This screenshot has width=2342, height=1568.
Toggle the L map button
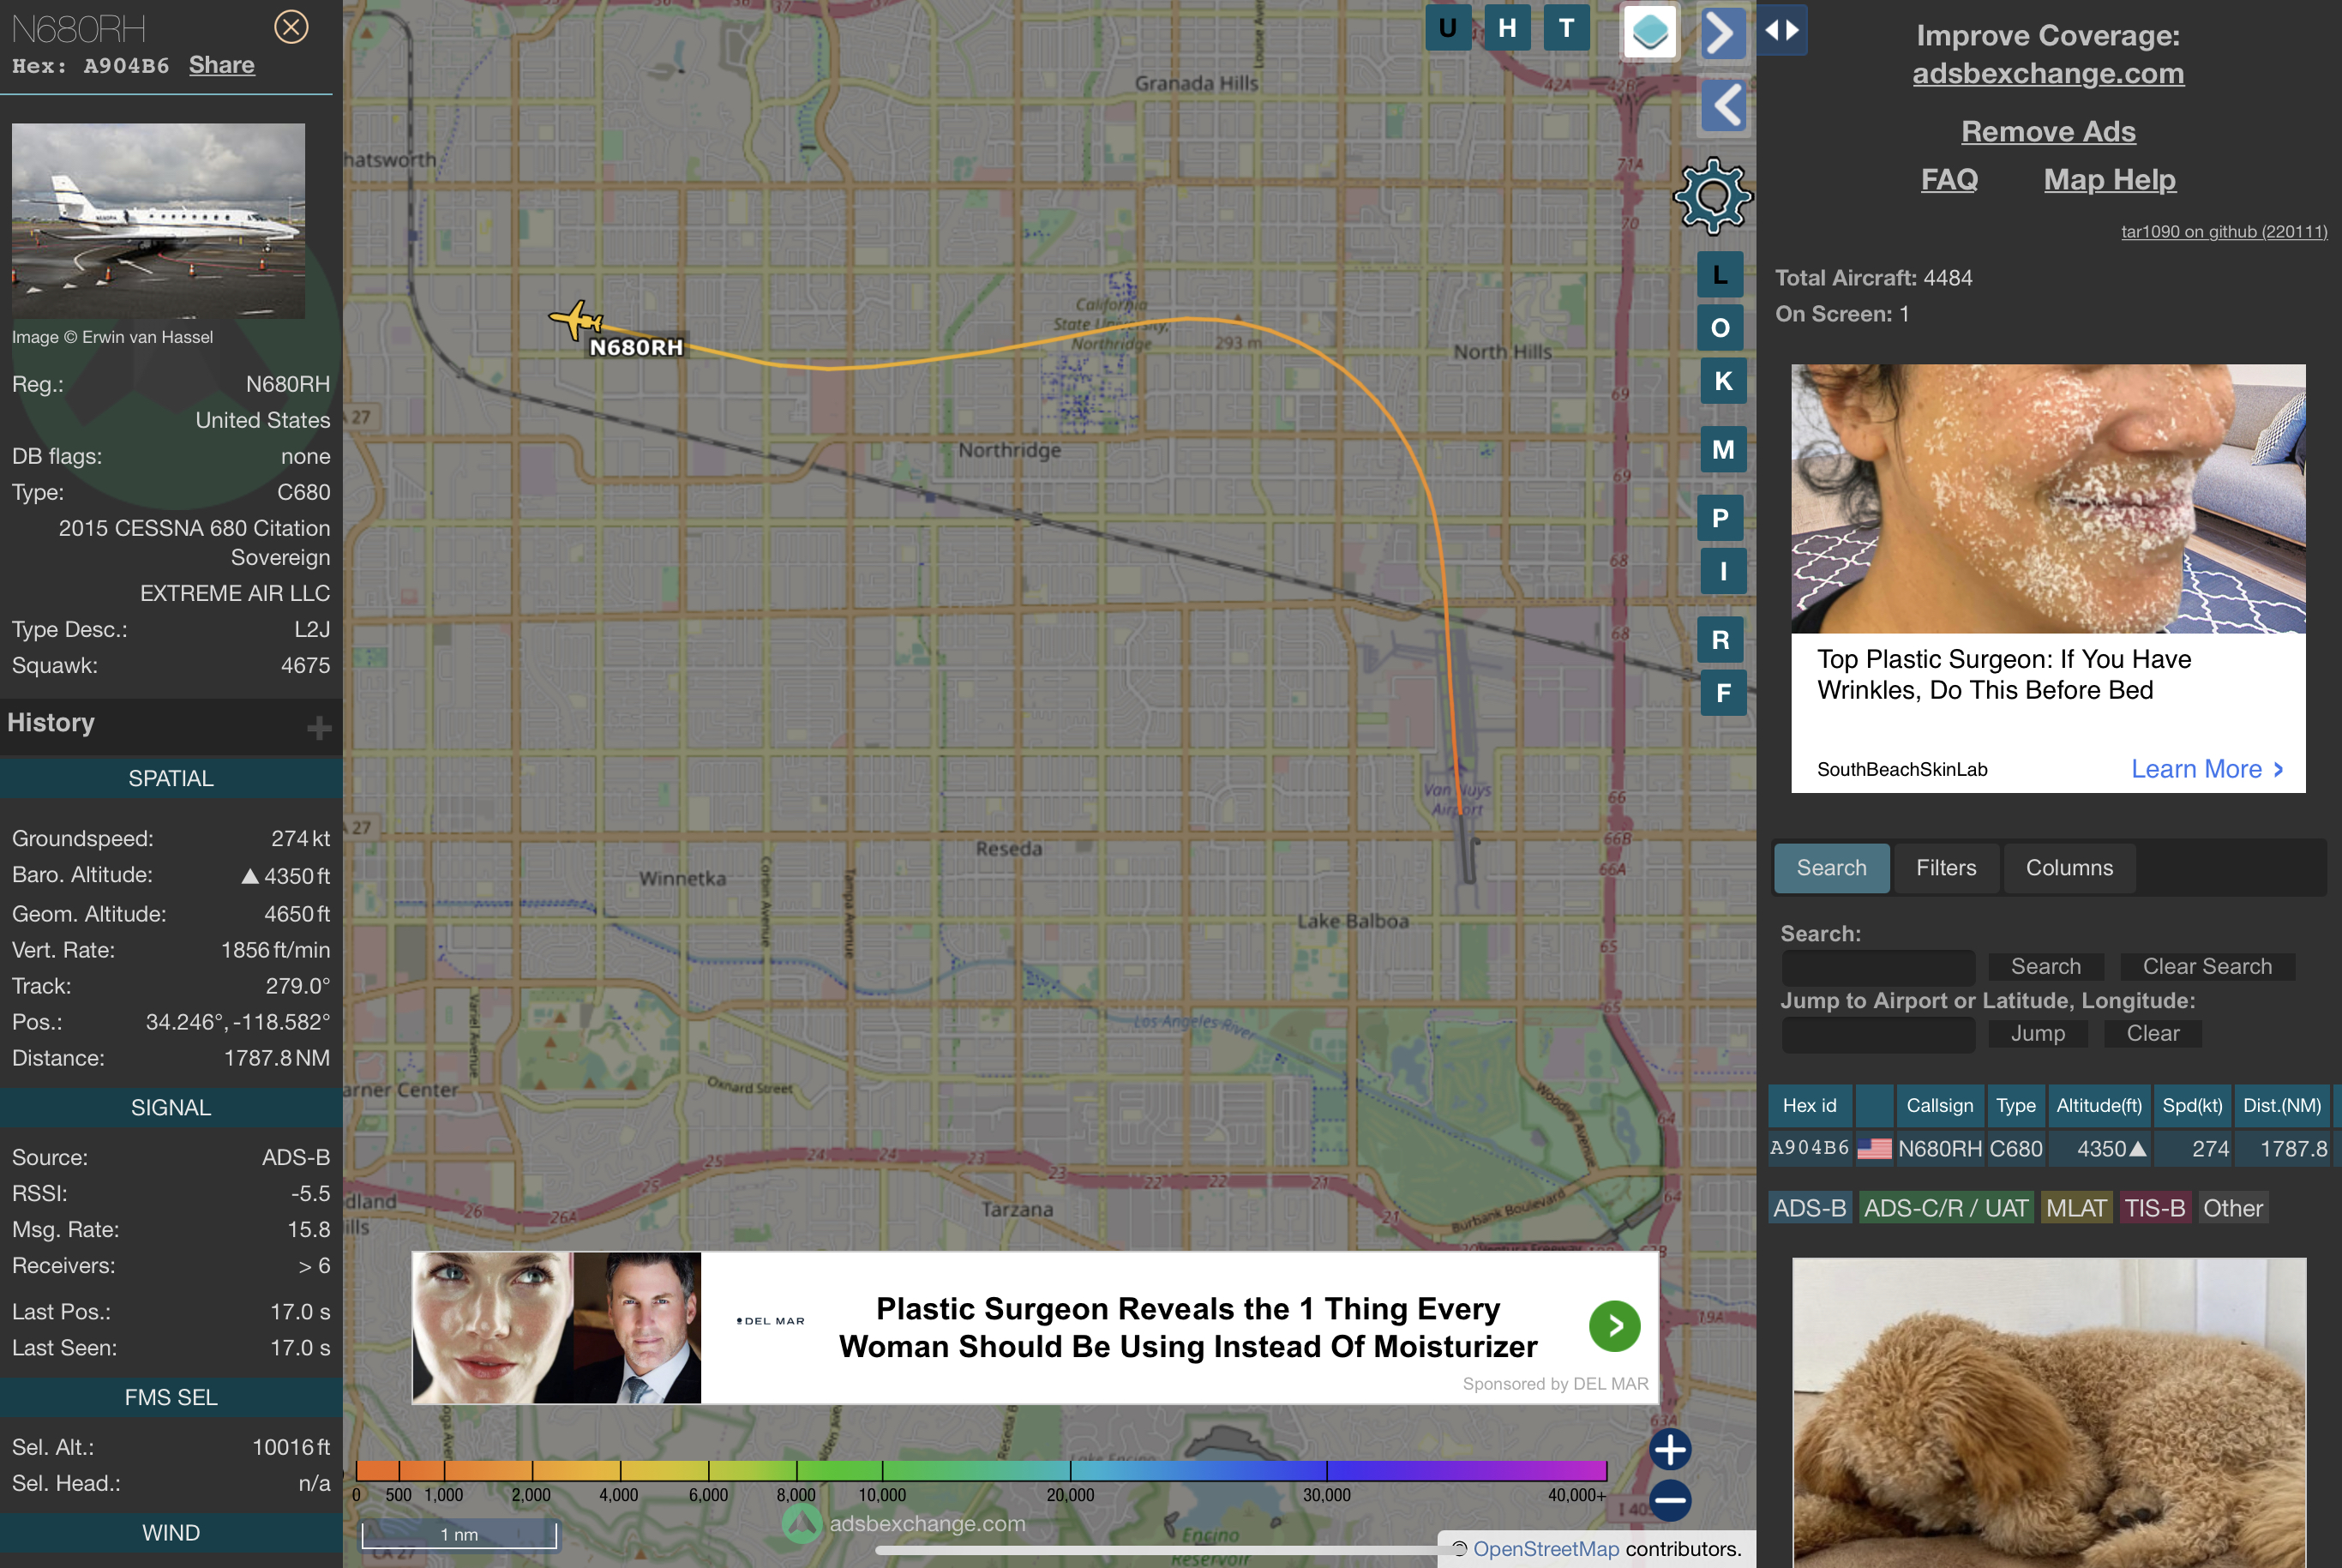1720,275
